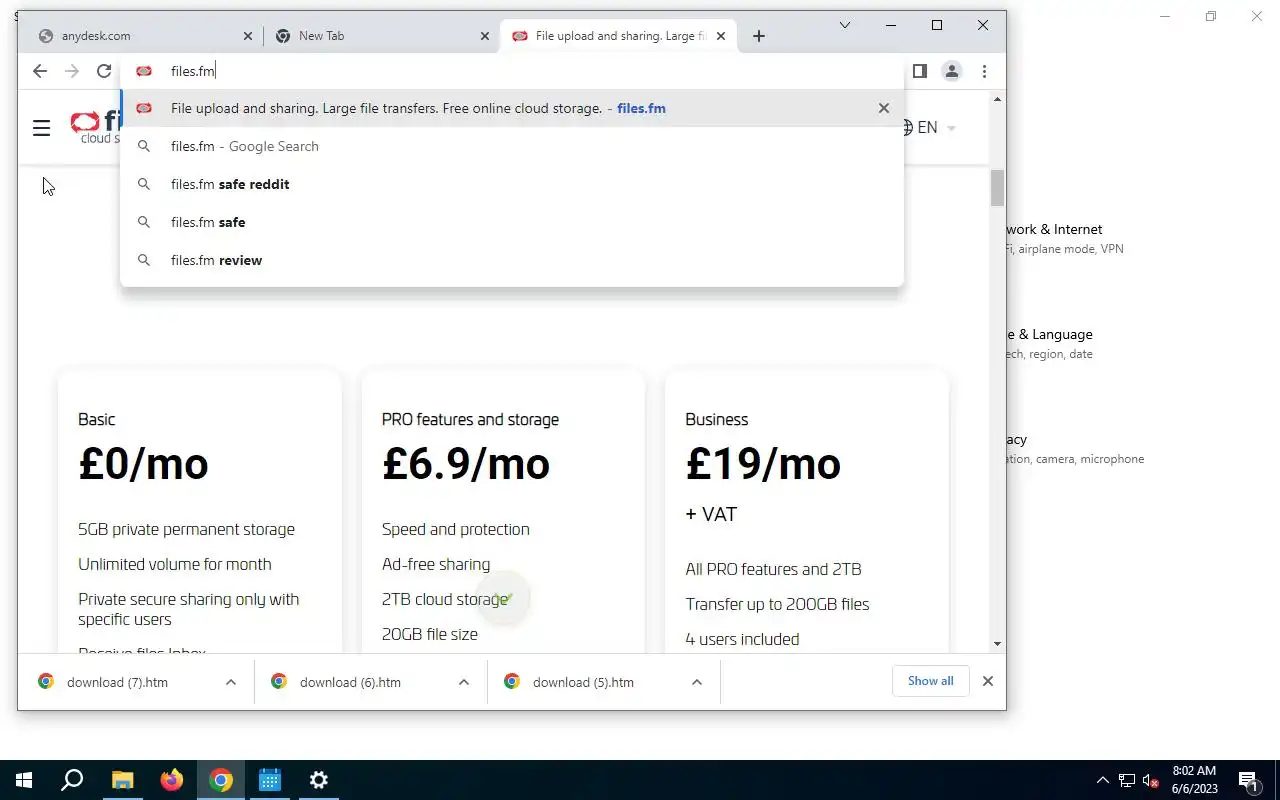Click the Chrome back arrow

click(40, 71)
